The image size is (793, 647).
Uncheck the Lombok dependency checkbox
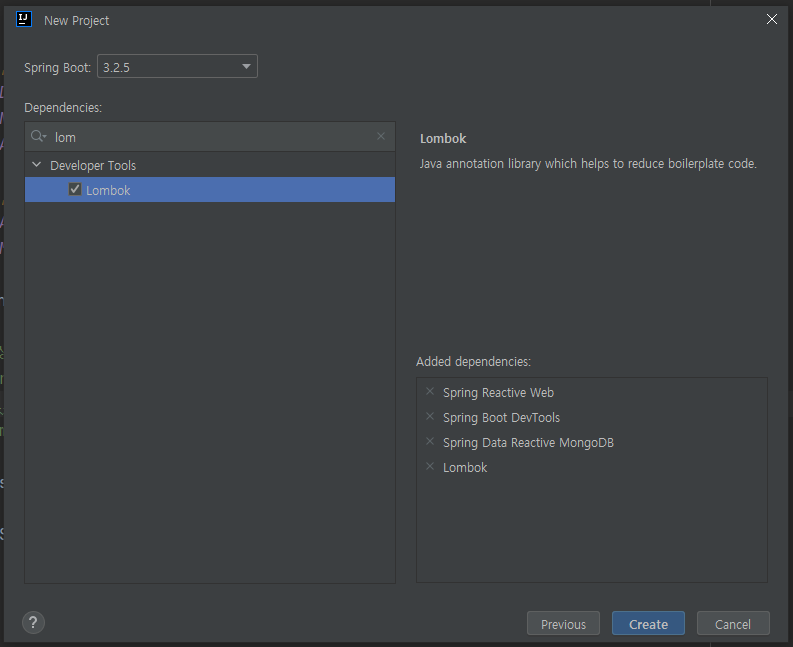click(x=75, y=189)
